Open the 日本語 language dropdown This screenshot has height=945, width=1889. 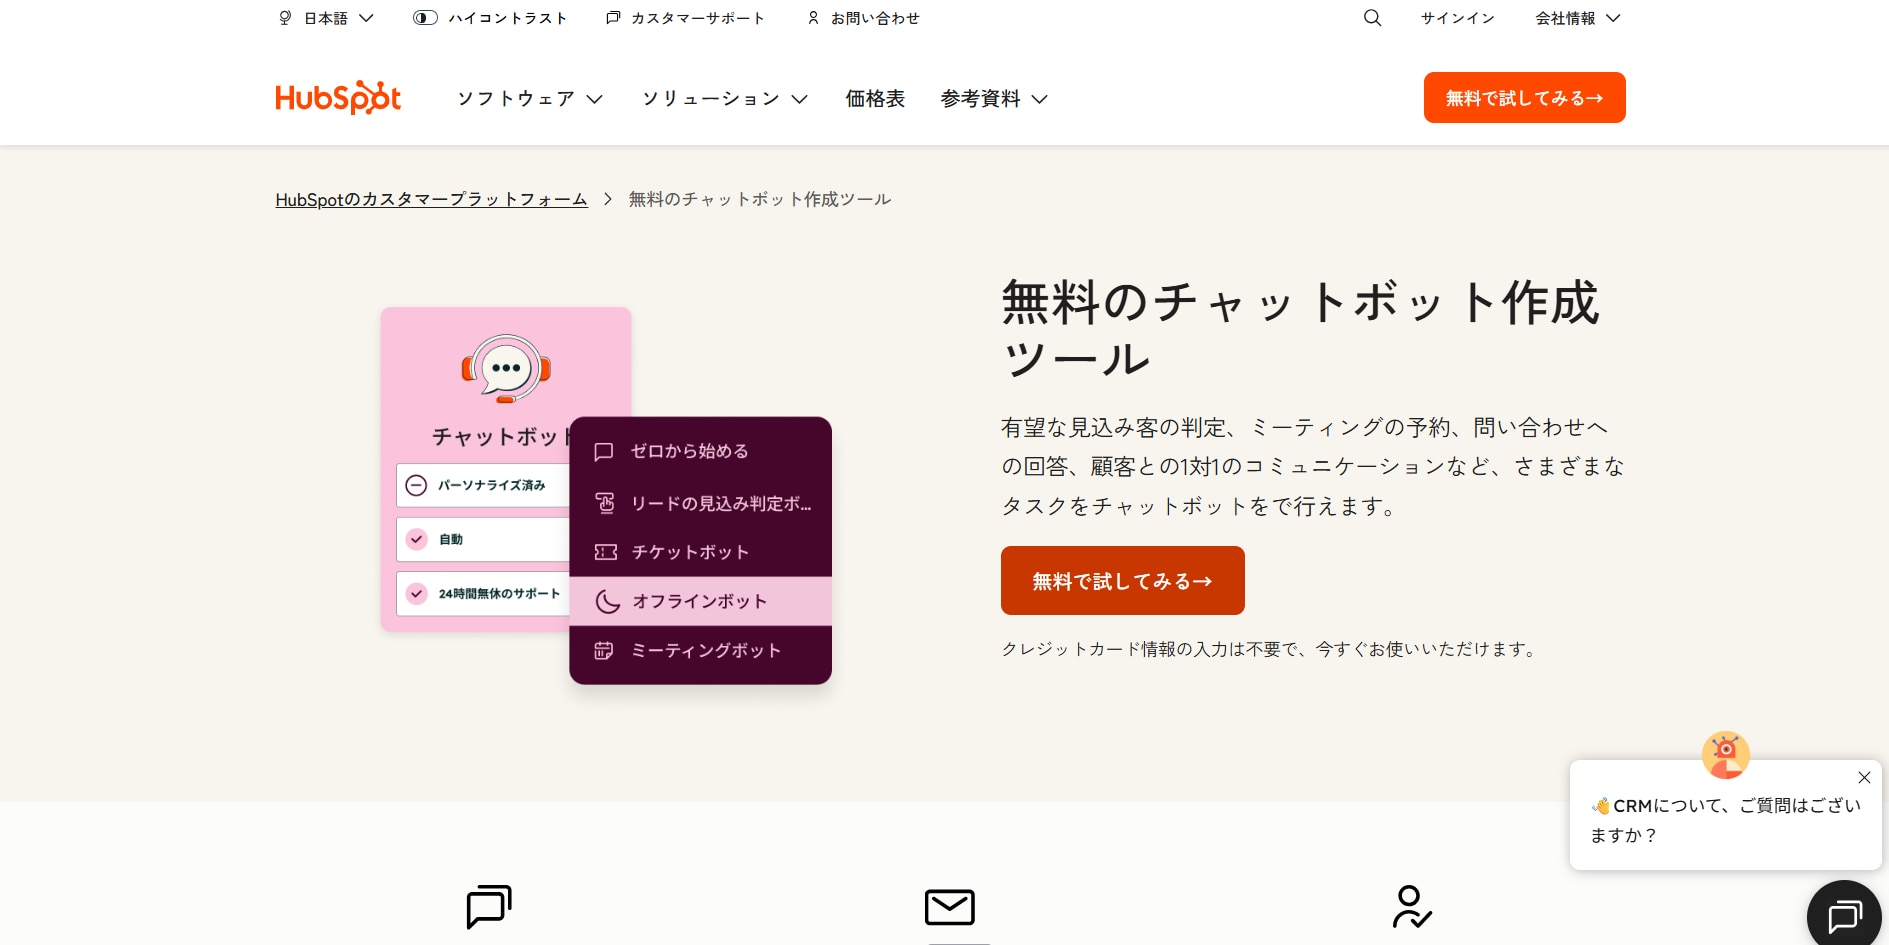326,18
